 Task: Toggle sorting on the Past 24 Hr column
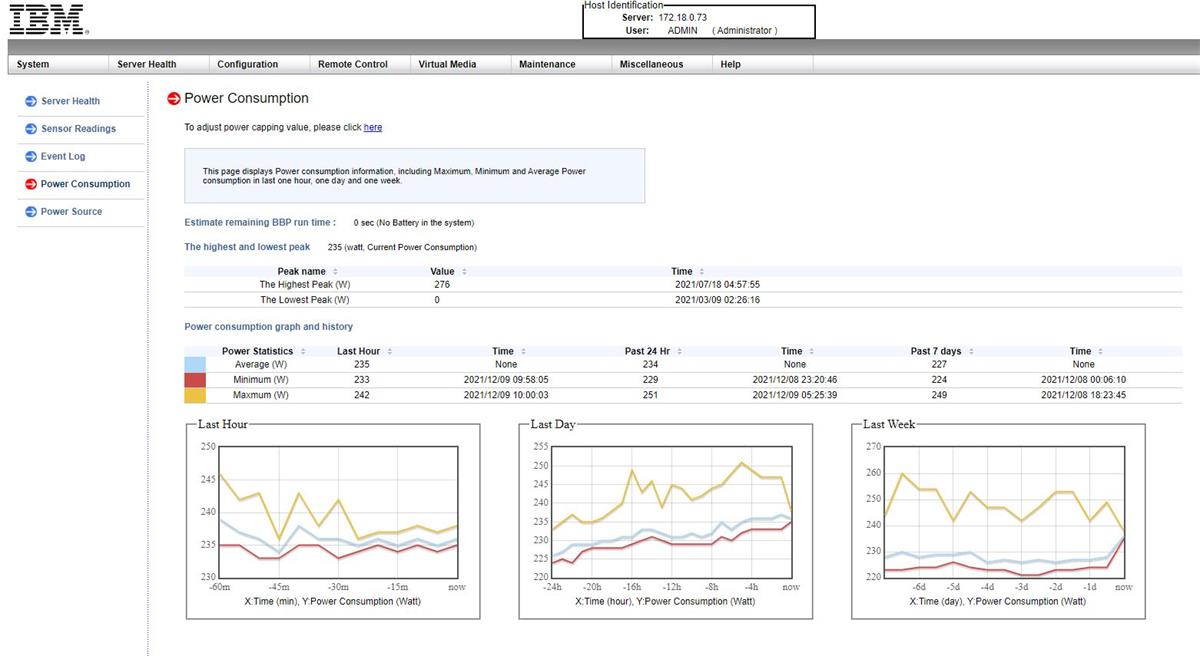(679, 351)
